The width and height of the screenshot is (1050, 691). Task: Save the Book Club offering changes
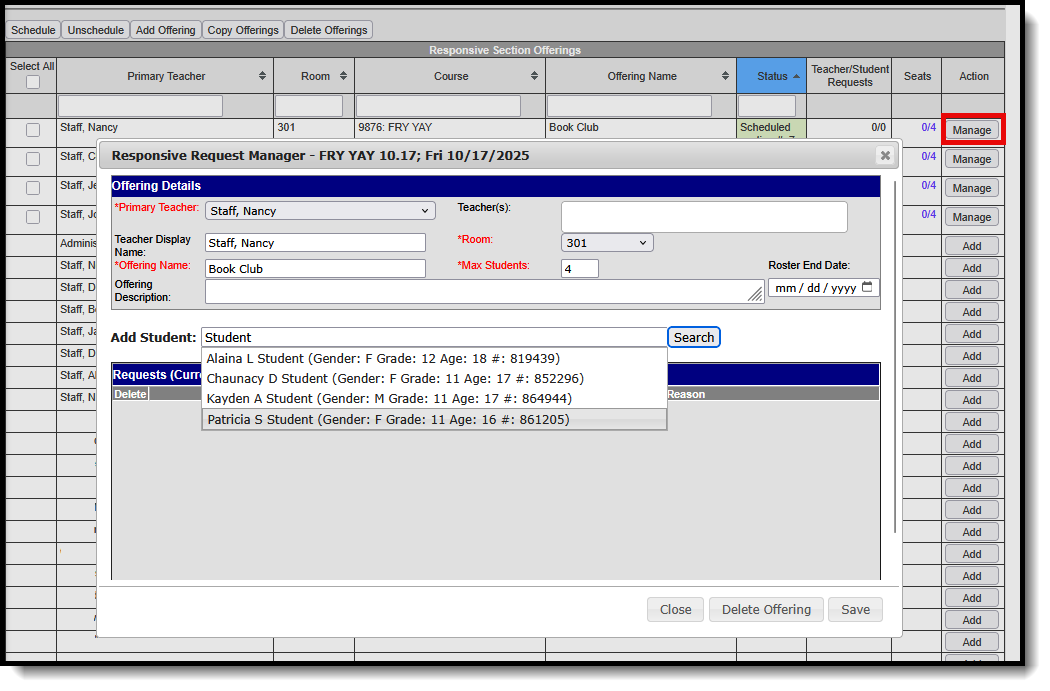point(855,609)
